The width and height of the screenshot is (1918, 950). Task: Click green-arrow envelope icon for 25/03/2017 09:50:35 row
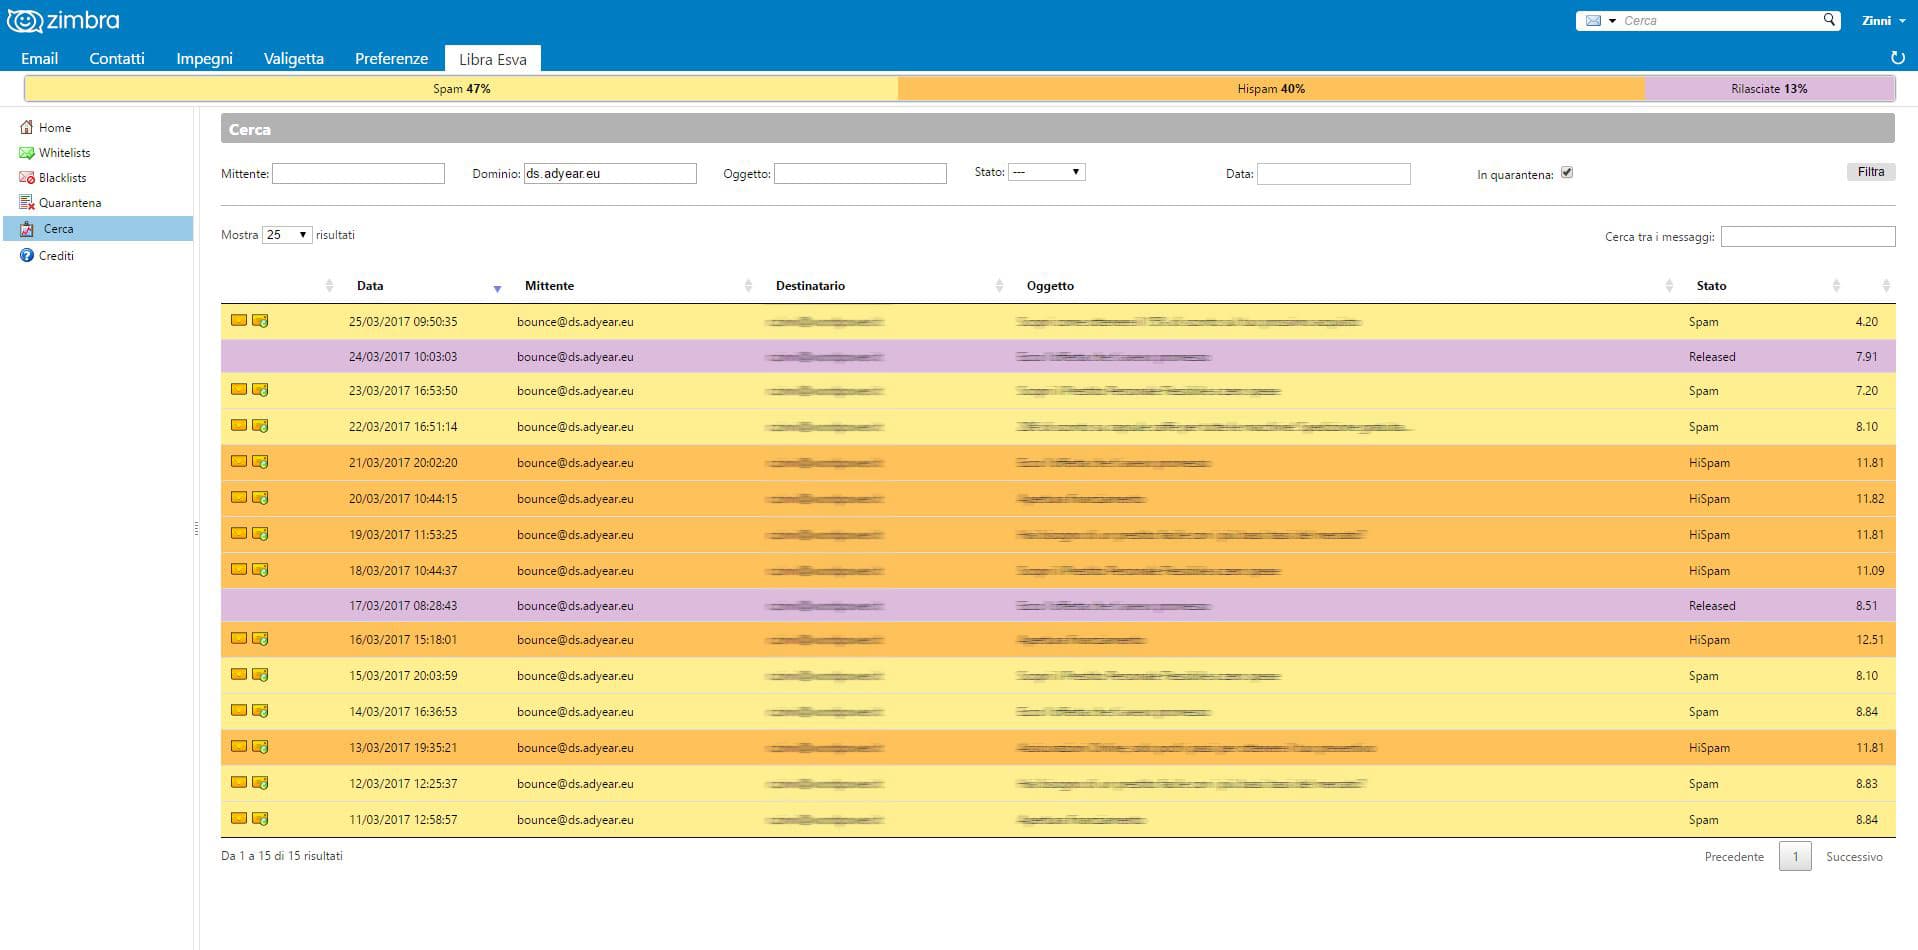click(260, 321)
